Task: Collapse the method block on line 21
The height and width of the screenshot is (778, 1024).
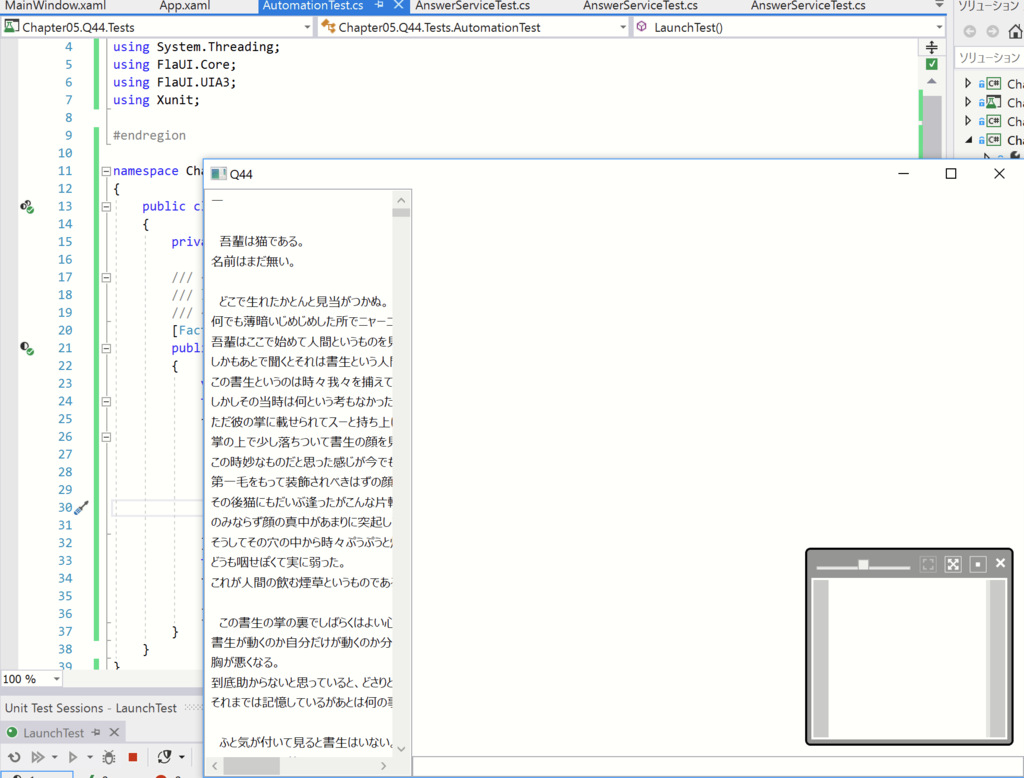Action: [x=106, y=348]
